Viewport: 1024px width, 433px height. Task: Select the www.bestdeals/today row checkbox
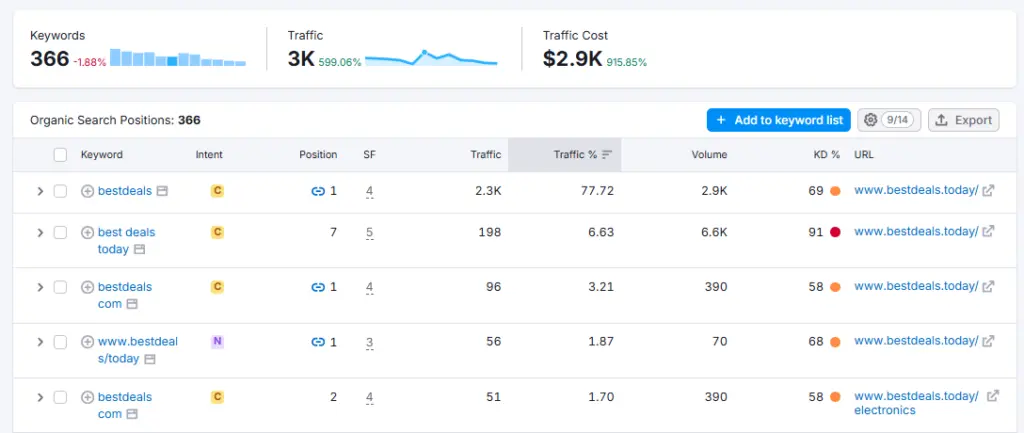click(60, 342)
